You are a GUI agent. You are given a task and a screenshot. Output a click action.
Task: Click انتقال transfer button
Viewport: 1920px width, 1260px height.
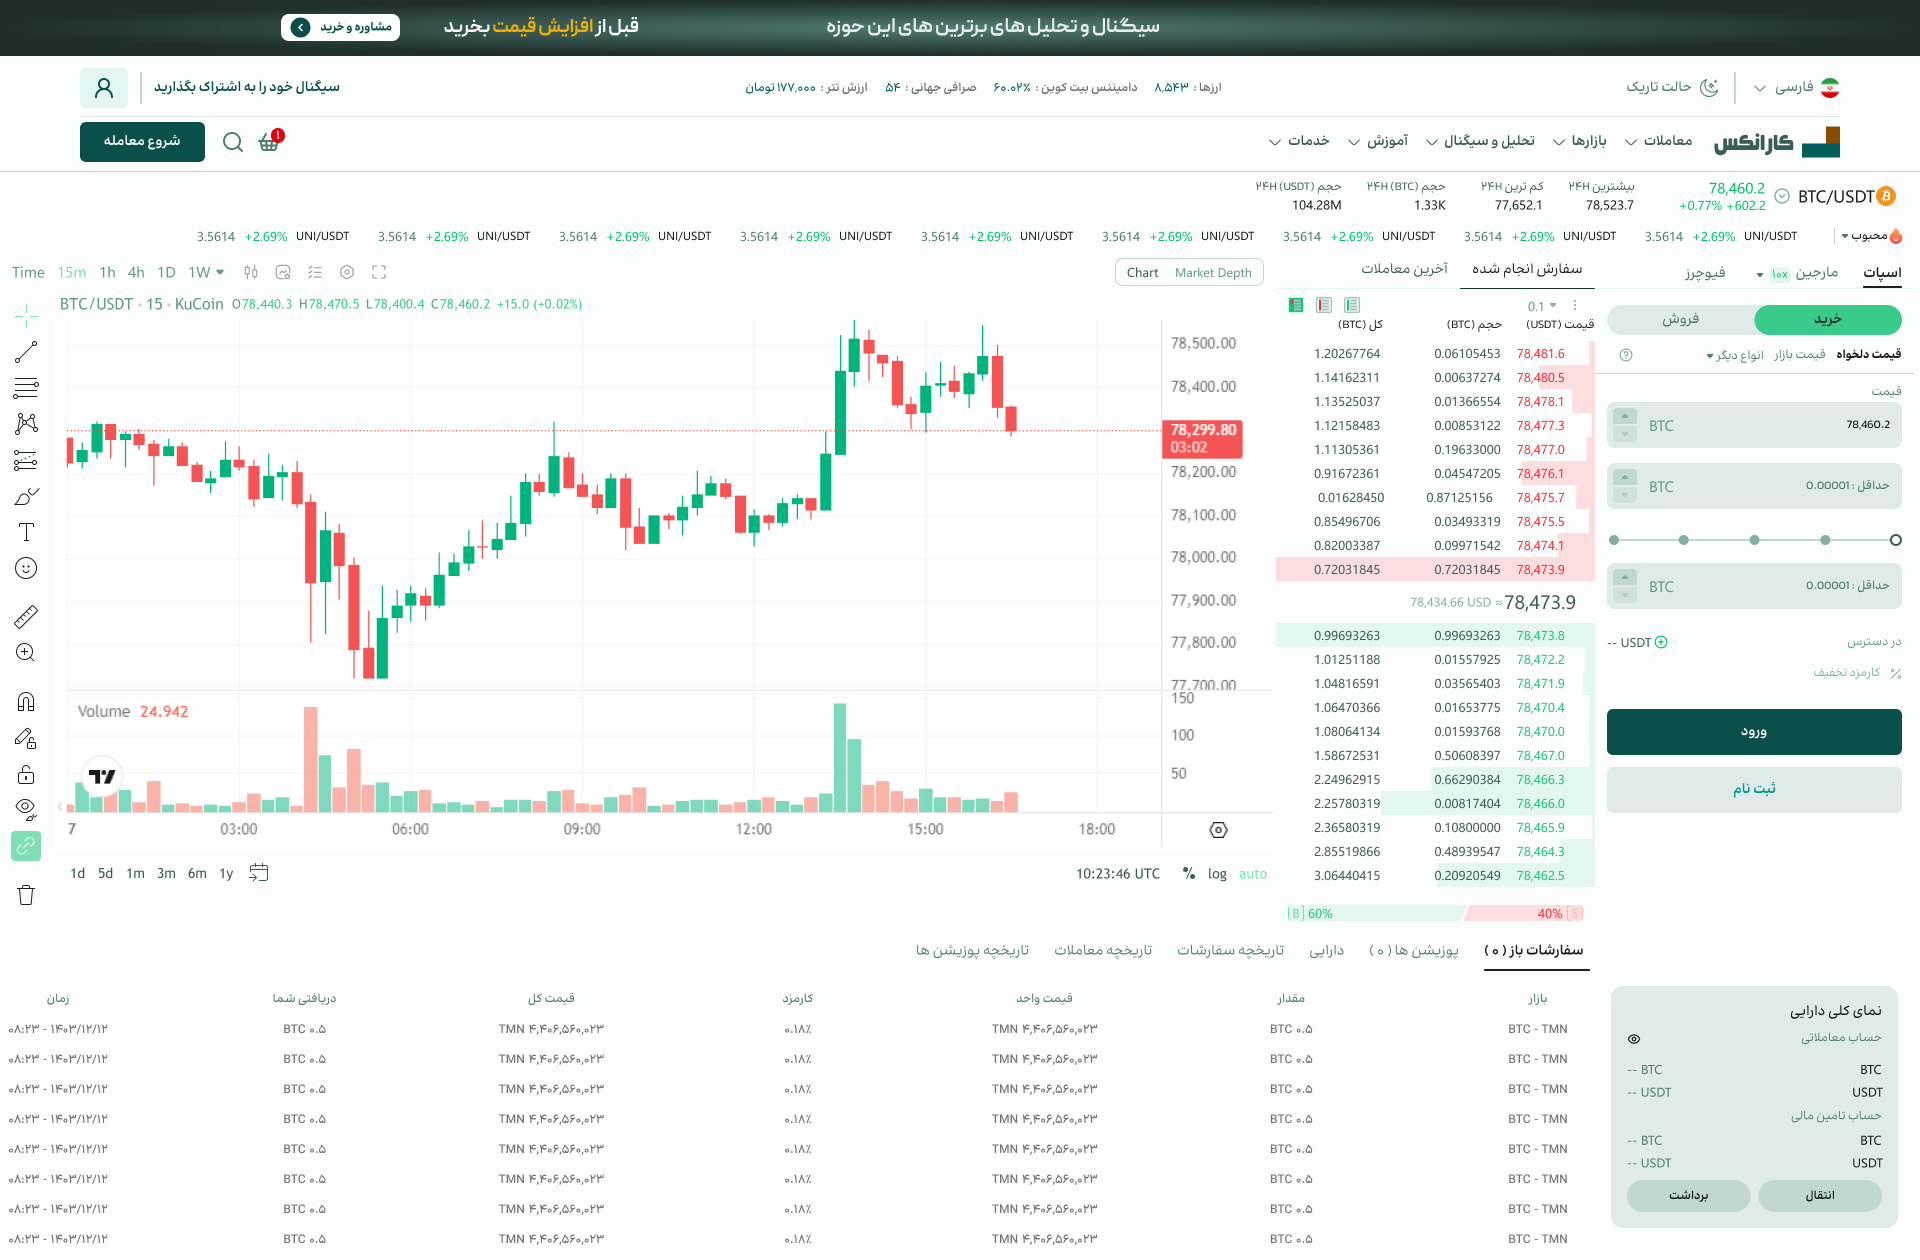pos(1820,1196)
